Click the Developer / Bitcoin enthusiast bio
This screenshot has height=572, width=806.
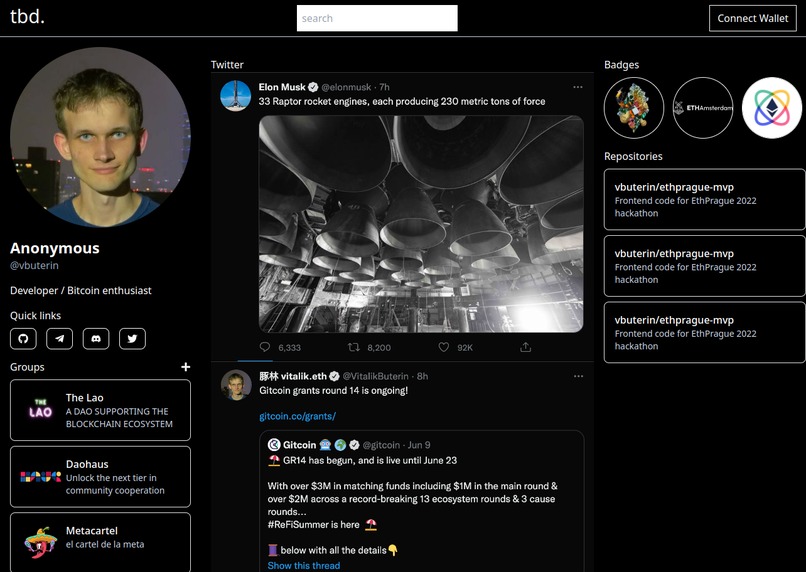81,290
